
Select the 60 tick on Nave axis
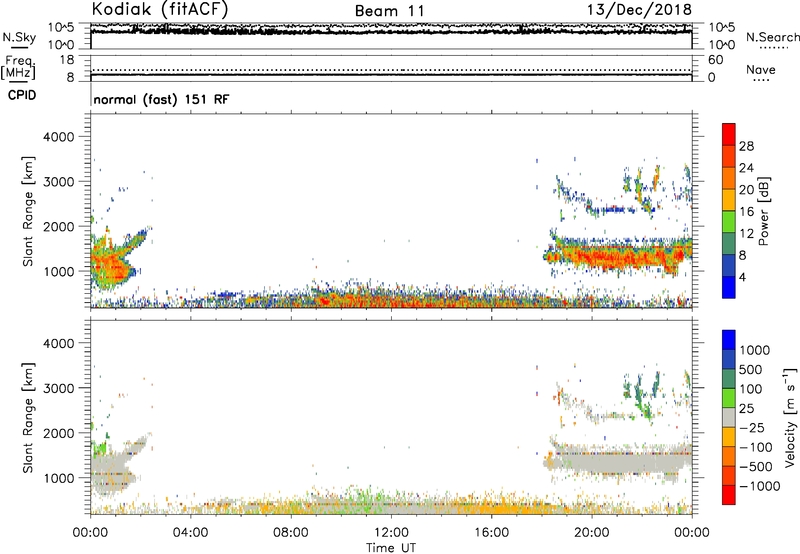point(715,60)
